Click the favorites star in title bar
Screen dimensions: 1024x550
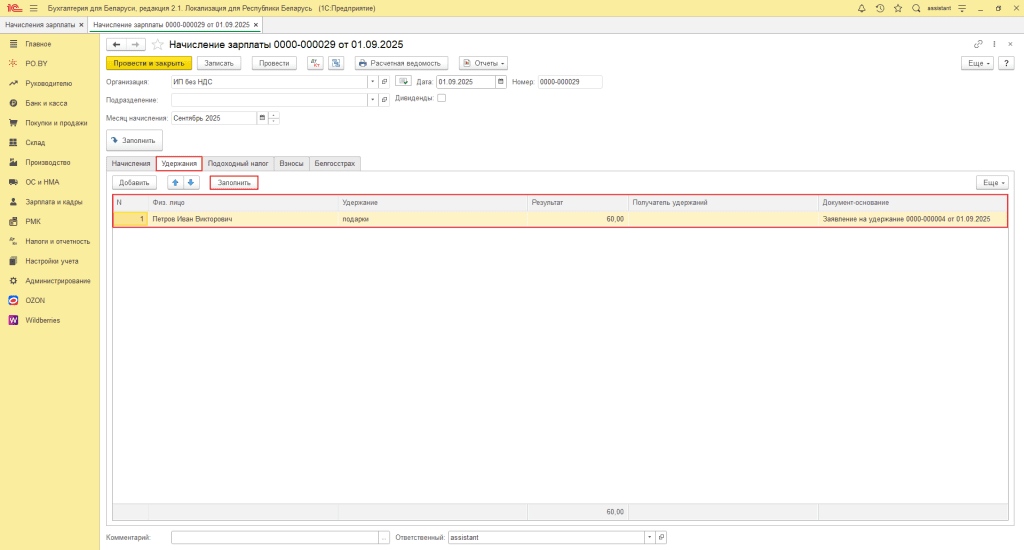[897, 8]
